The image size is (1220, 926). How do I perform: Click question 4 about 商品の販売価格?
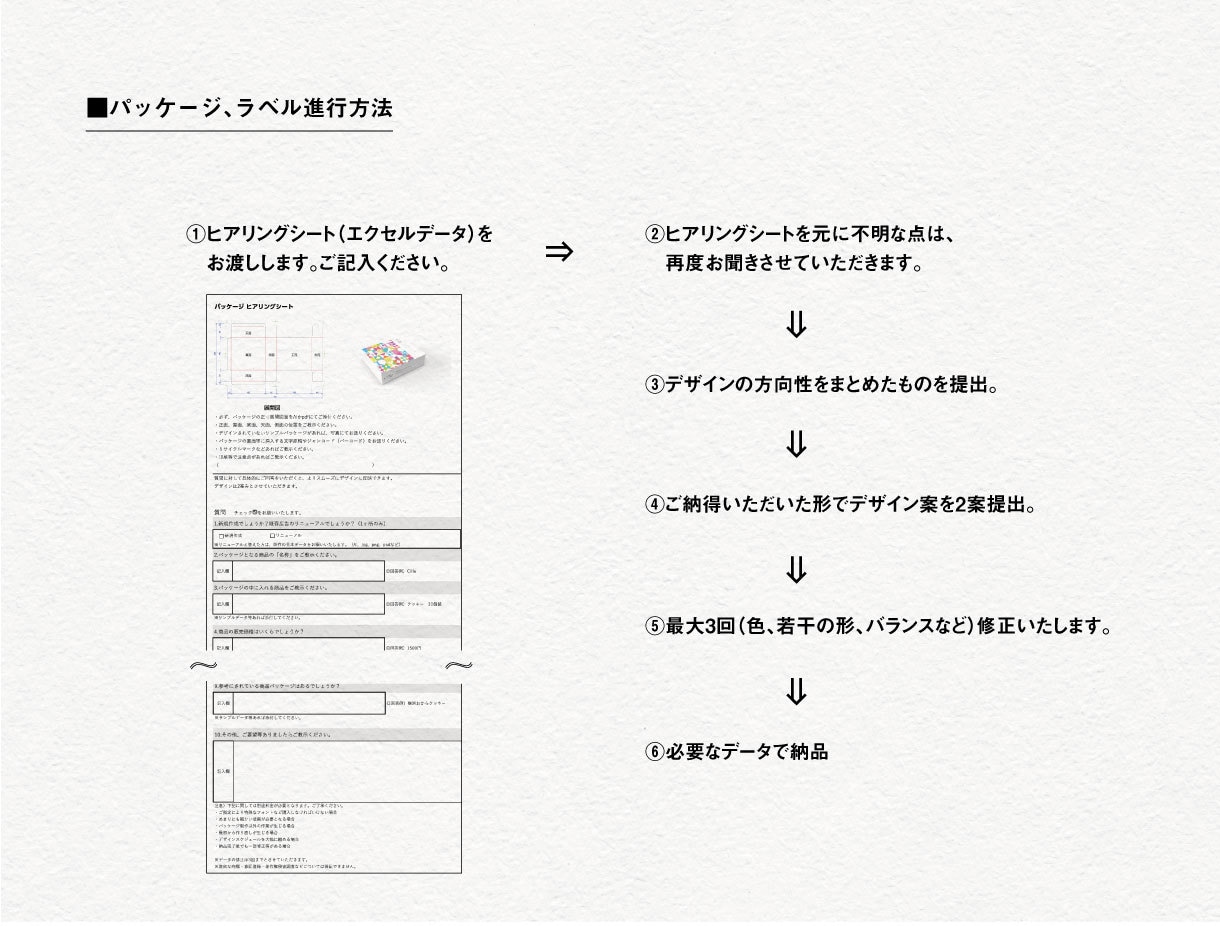point(259,632)
